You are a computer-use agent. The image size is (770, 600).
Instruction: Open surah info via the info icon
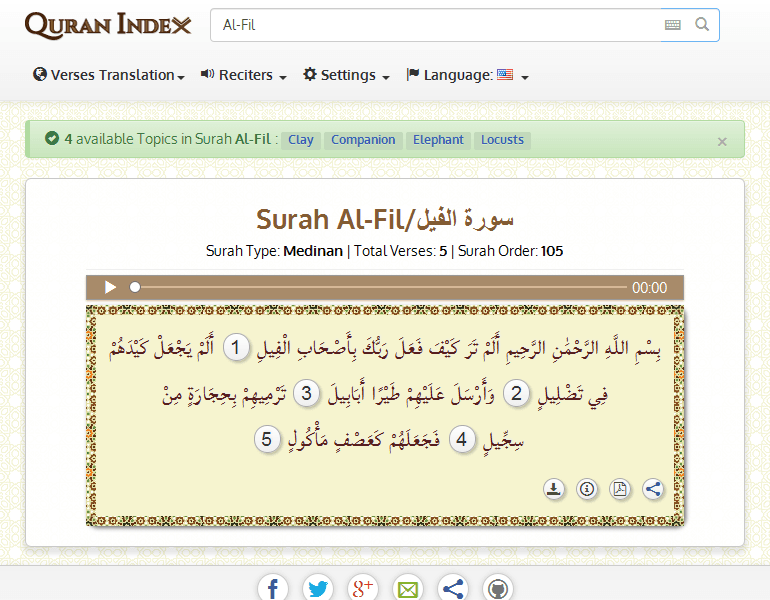[x=587, y=489]
